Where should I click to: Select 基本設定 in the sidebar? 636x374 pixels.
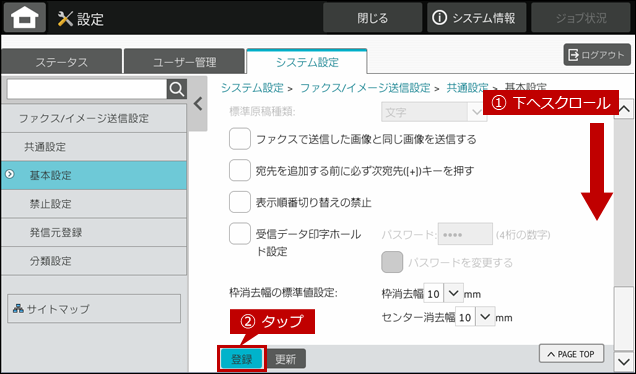coord(94,175)
